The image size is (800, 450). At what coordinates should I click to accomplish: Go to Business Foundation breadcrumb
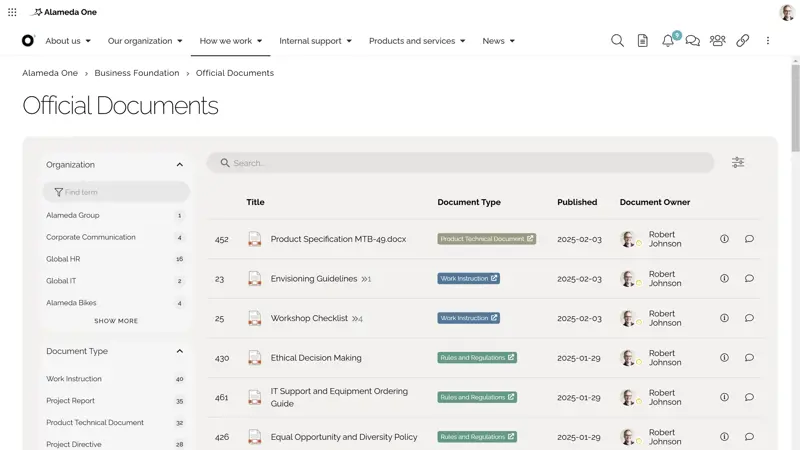pos(137,73)
